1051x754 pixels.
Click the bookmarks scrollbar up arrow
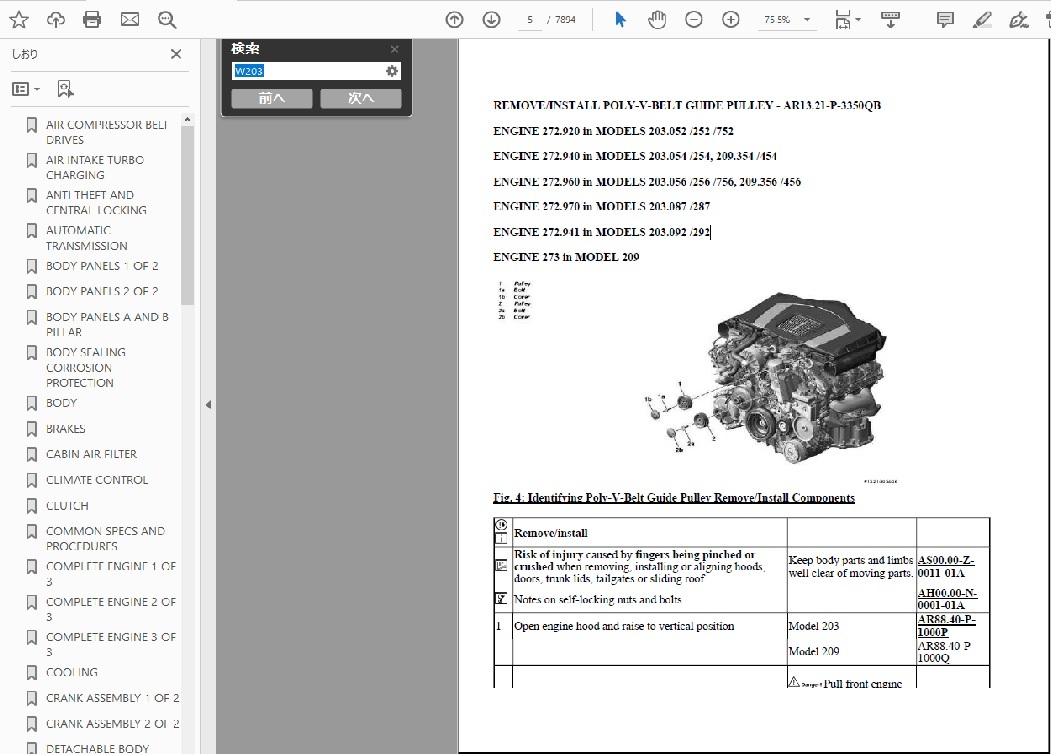[188, 119]
